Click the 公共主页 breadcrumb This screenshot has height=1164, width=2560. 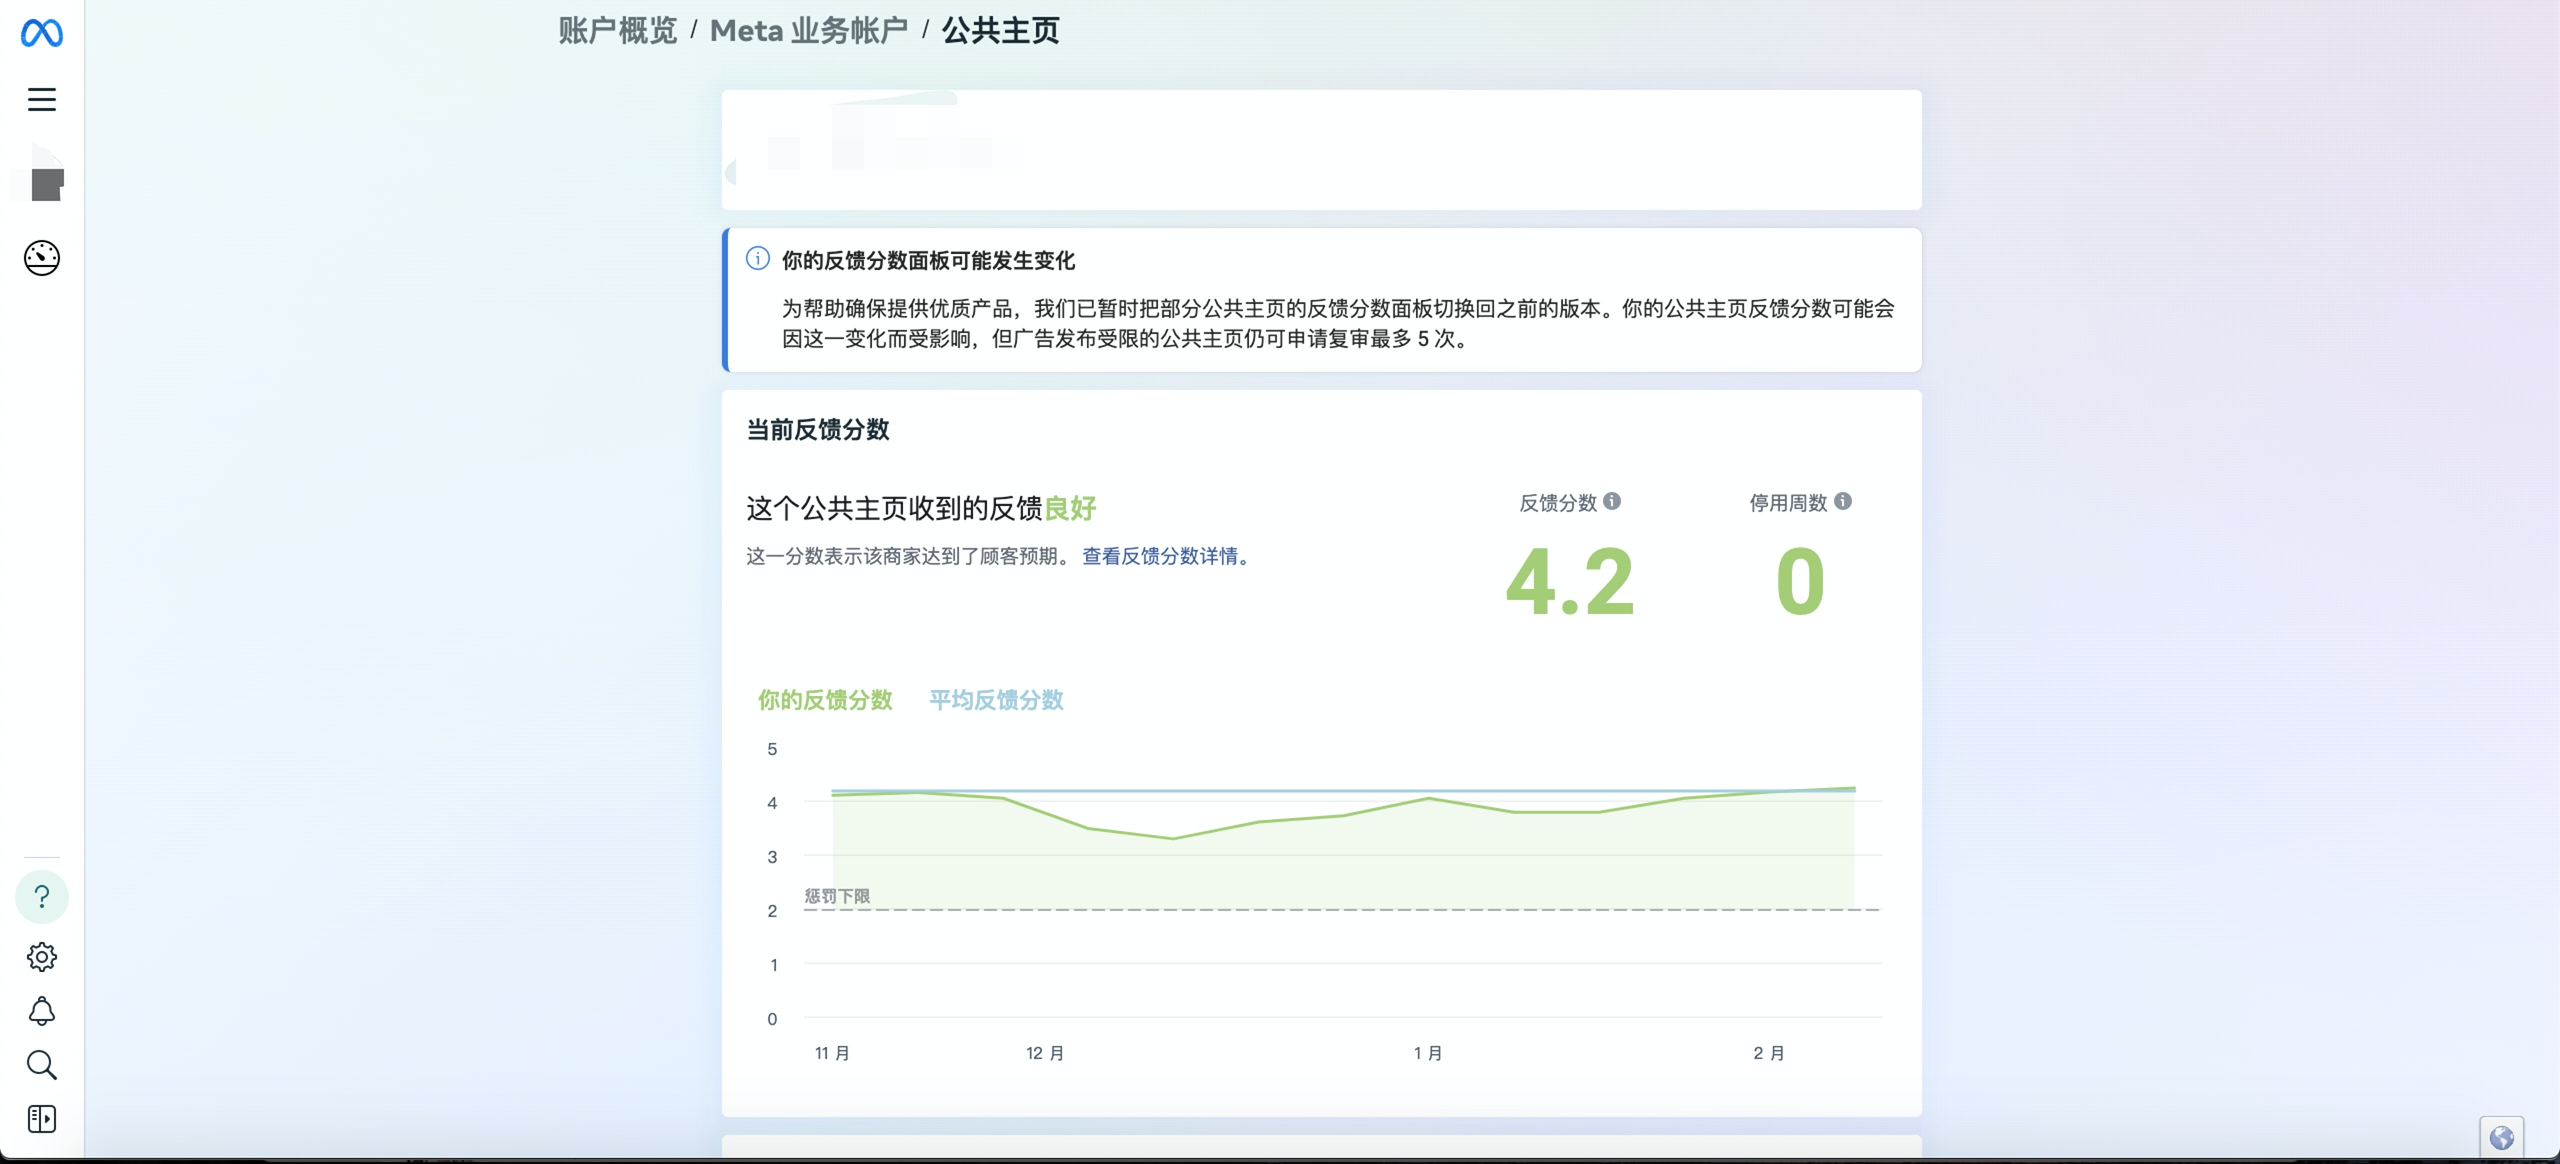[1000, 31]
